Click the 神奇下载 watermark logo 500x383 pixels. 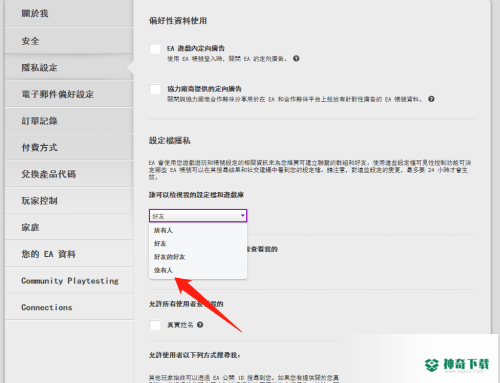click(457, 365)
